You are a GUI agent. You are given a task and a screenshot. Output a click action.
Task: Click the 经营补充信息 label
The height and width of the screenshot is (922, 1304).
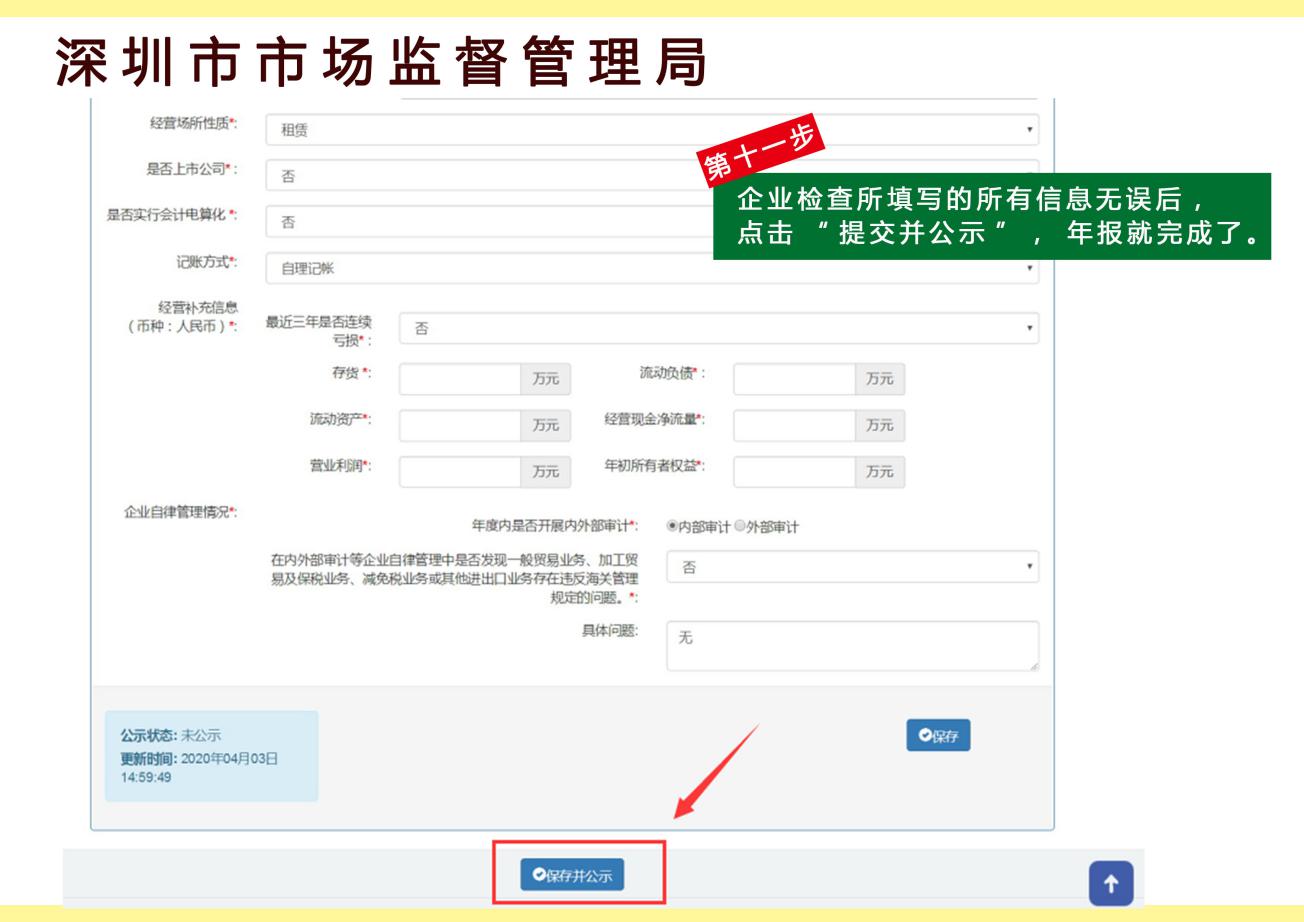coord(182,315)
